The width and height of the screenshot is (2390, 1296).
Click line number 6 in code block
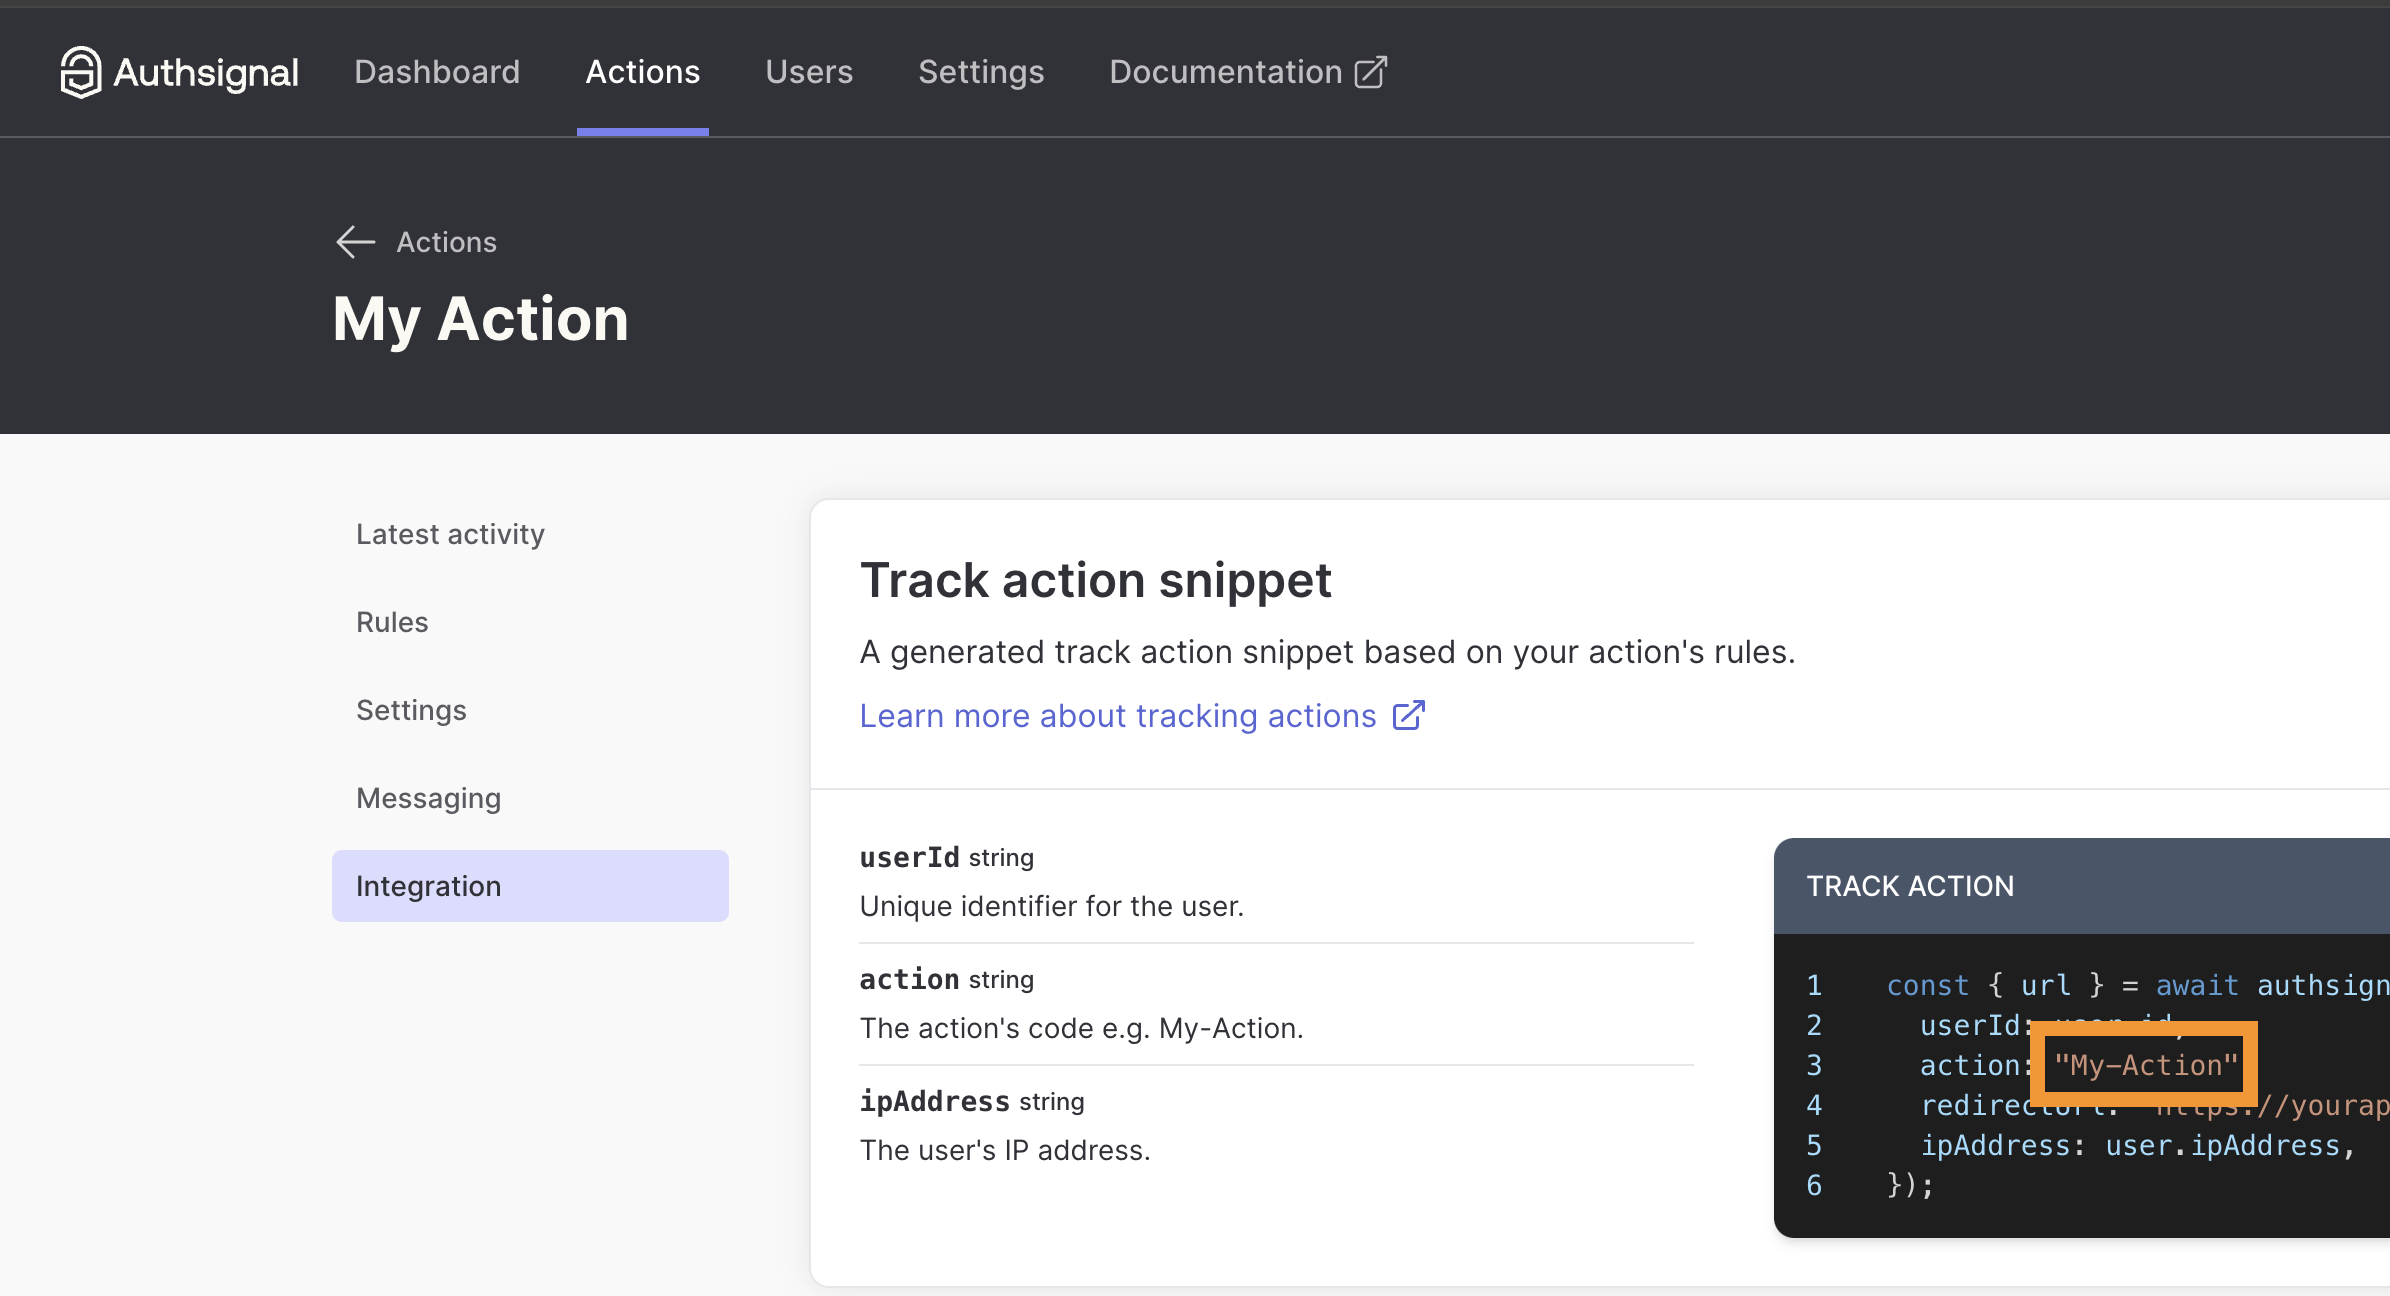point(1814,1186)
